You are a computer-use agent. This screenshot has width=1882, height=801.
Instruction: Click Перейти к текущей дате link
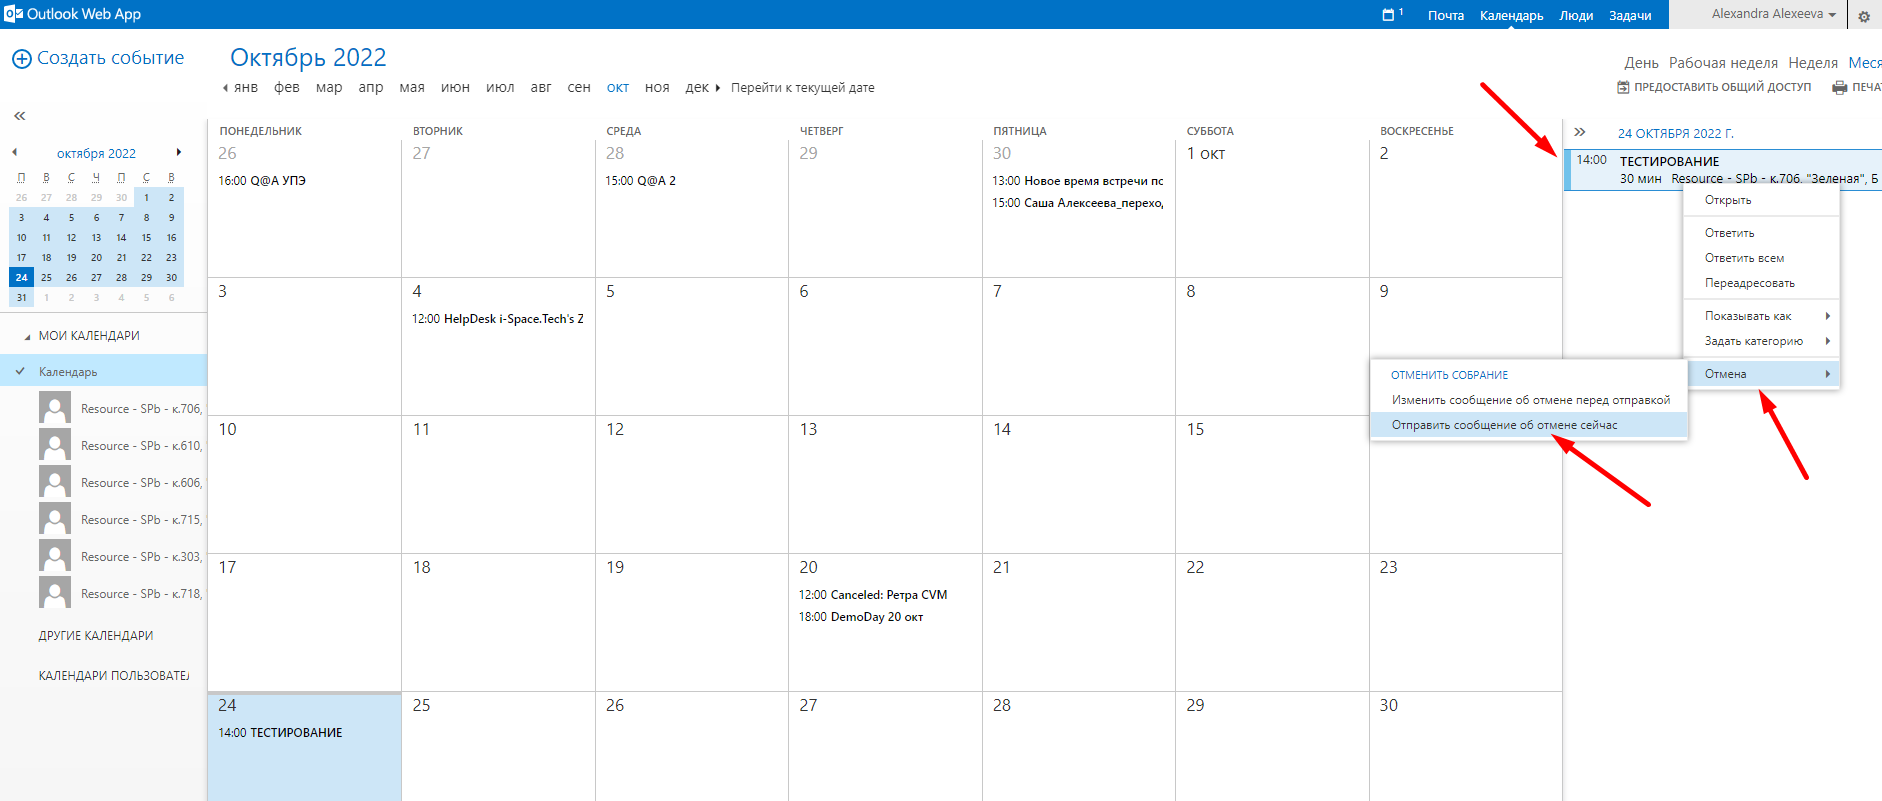click(802, 88)
